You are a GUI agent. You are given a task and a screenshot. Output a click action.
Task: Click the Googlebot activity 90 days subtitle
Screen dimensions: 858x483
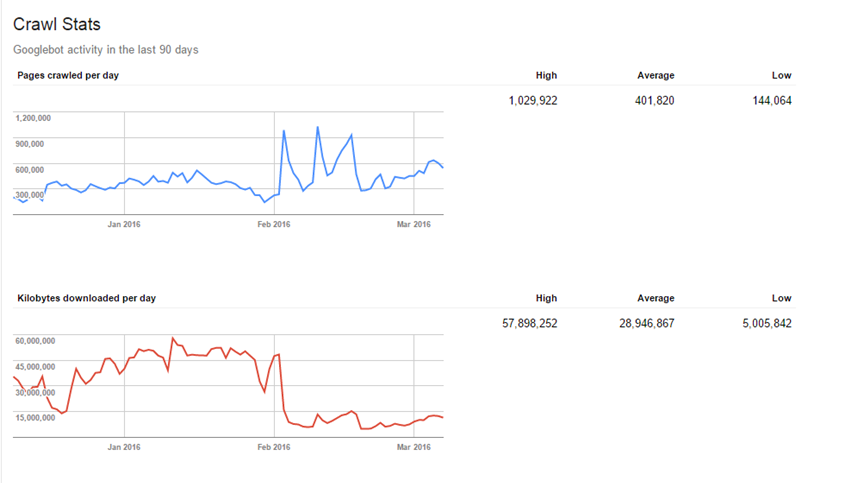click(x=108, y=49)
